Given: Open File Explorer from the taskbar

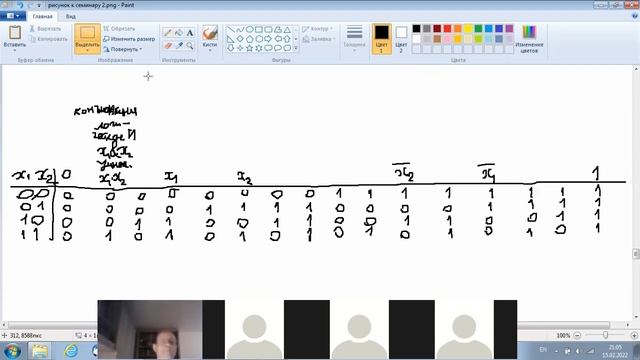Looking at the screenshot, I should click(40, 351).
